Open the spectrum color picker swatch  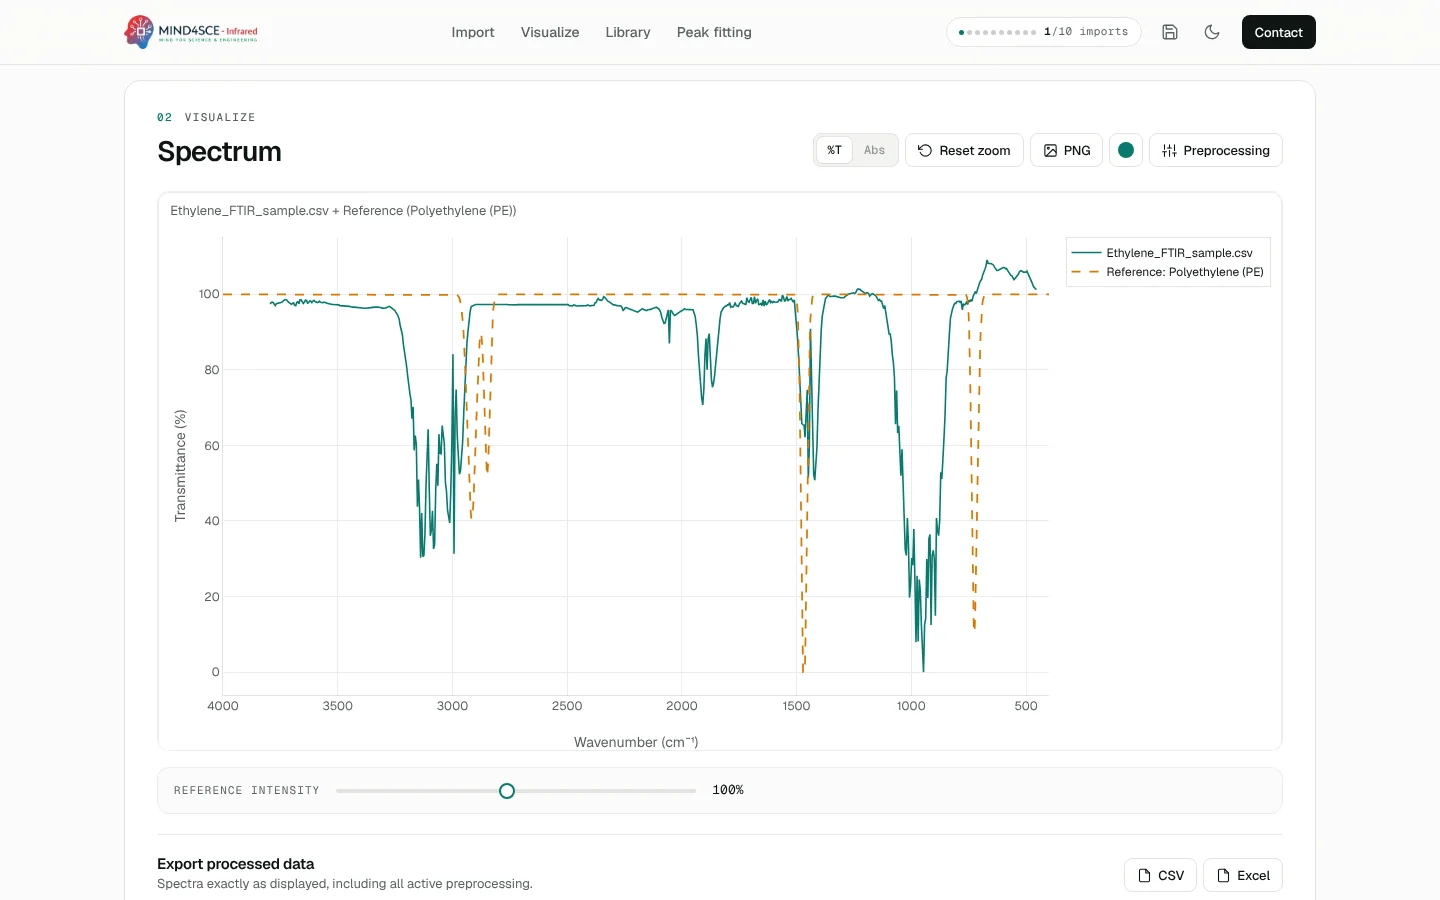pyautogui.click(x=1126, y=150)
